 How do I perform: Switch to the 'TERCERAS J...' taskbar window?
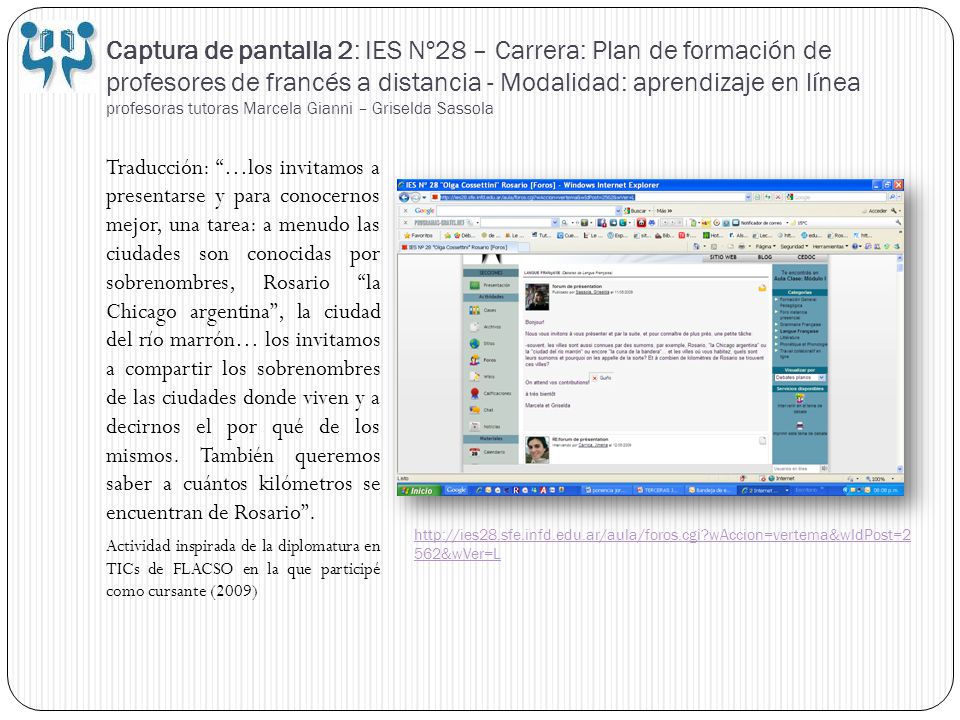[x=657, y=490]
